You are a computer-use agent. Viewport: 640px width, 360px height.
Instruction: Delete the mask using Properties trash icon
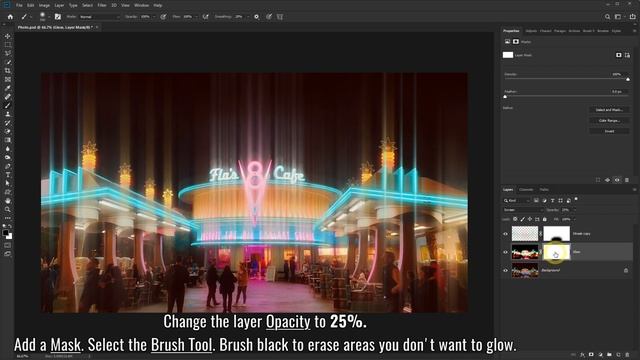pyautogui.click(x=627, y=180)
